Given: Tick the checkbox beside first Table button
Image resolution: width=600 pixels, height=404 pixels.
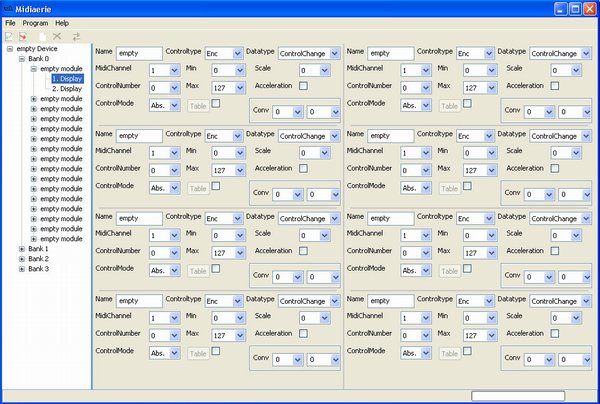Looking at the screenshot, I should [x=217, y=101].
